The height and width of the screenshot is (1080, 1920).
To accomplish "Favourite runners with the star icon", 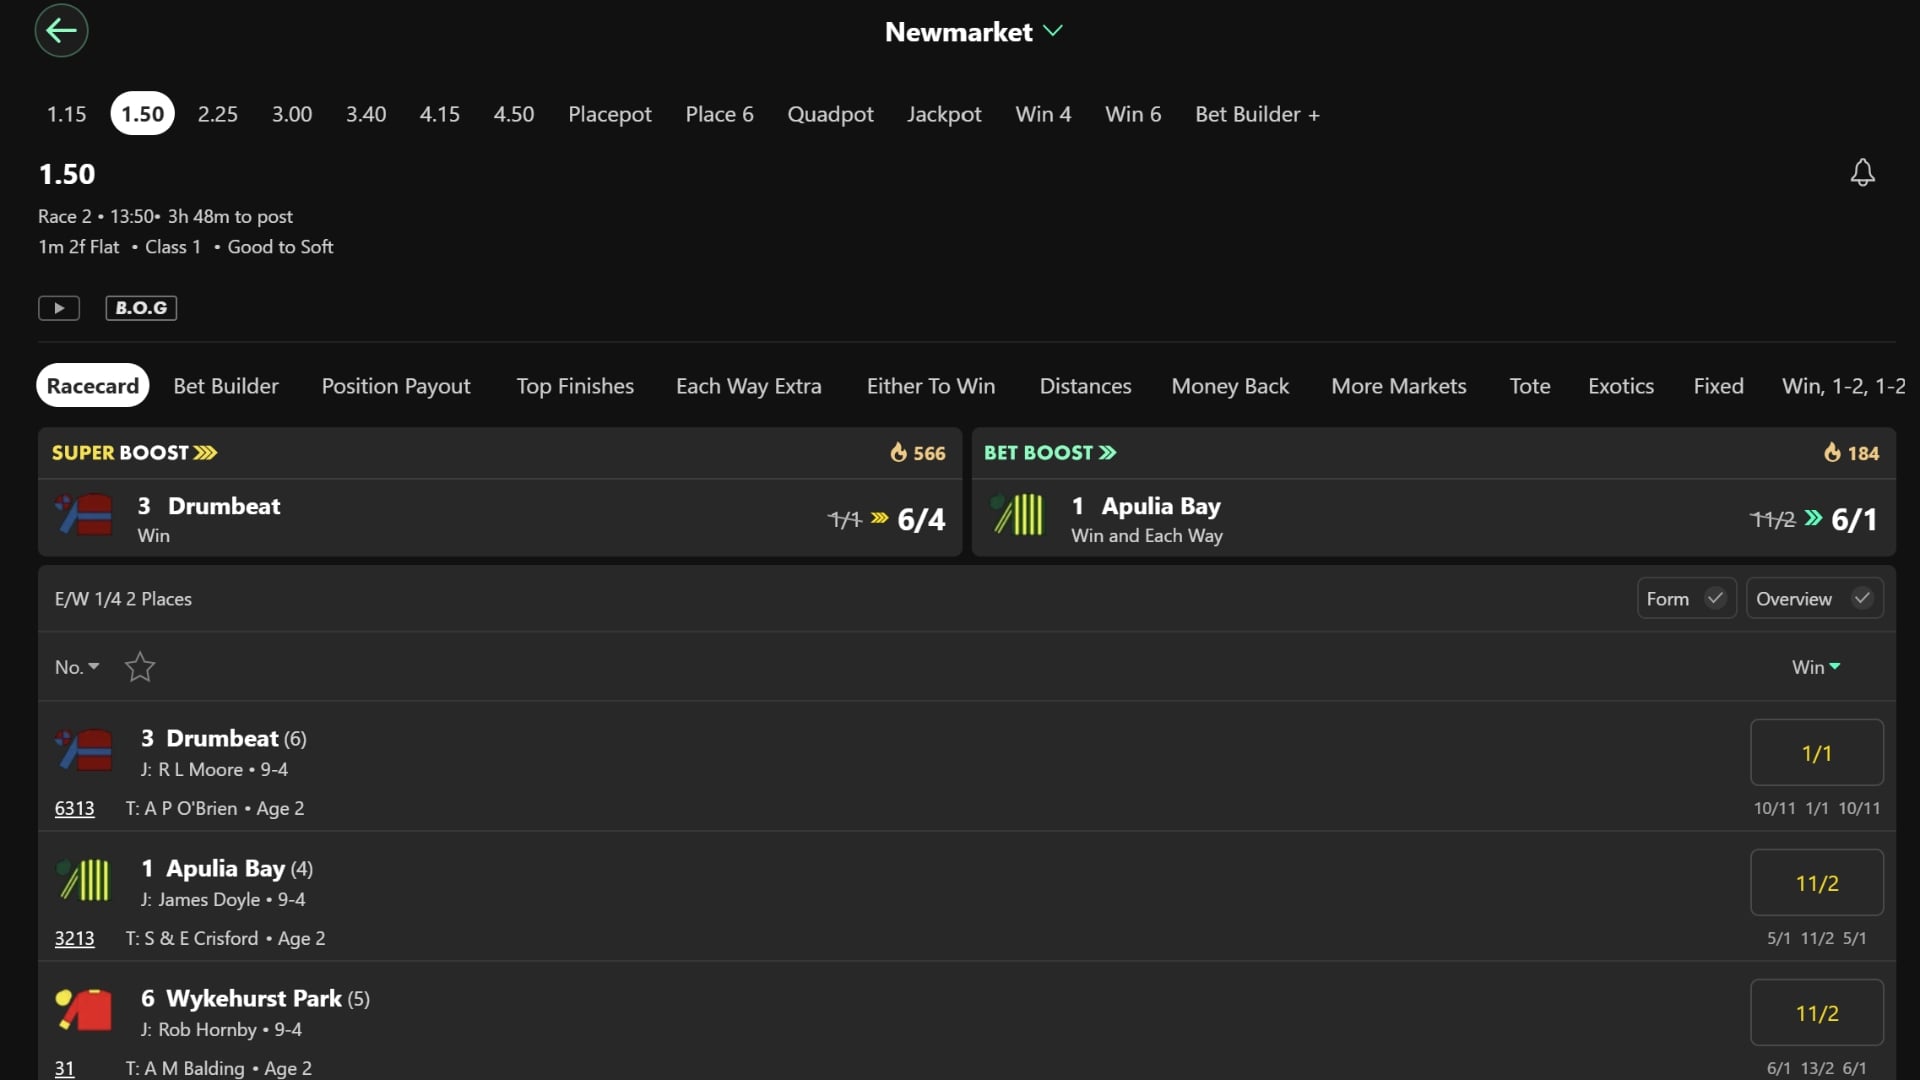I will pyautogui.click(x=140, y=667).
